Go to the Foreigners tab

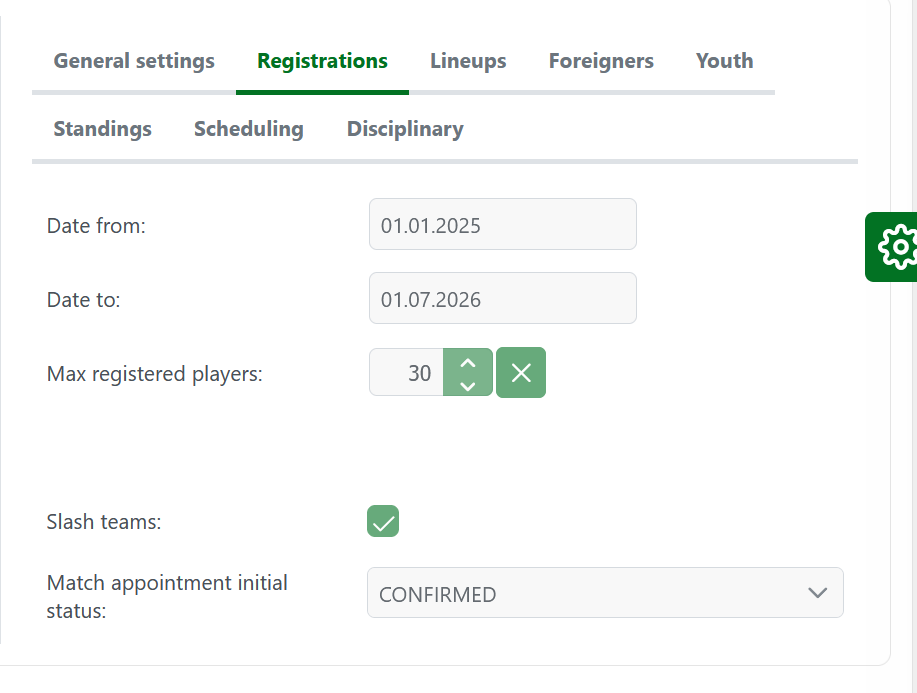click(x=601, y=61)
